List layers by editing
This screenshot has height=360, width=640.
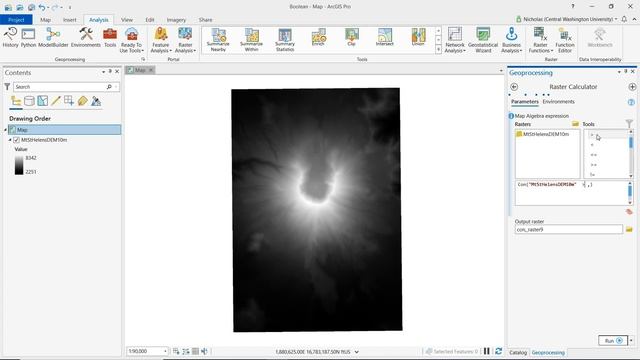coord(56,101)
